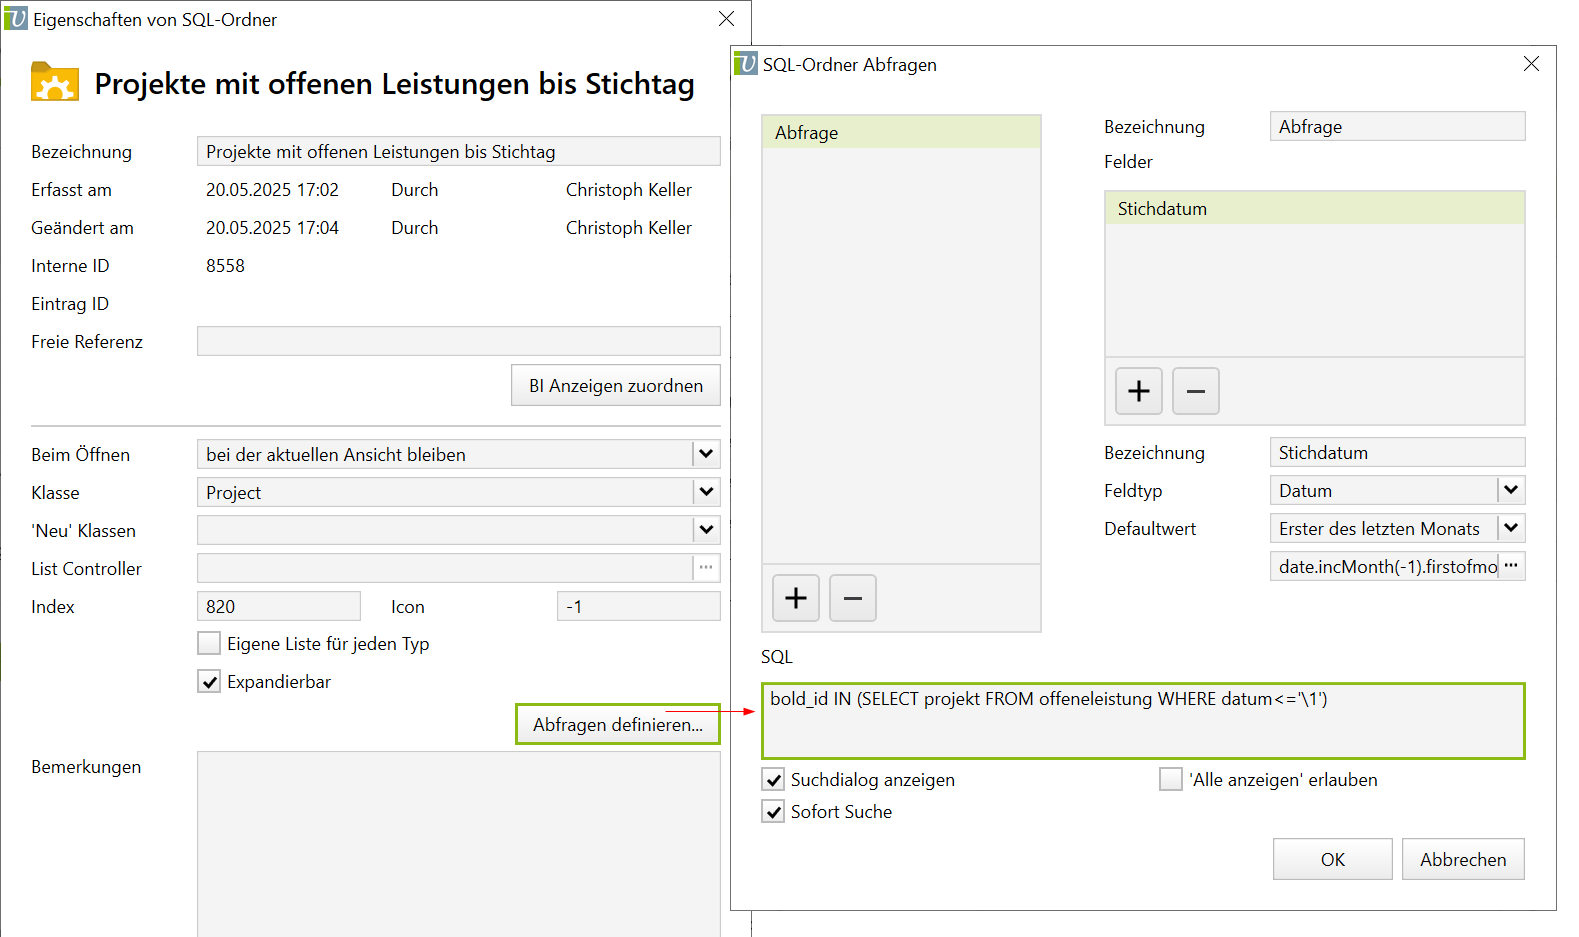Viewport: 1579px width, 937px height.
Task: Disable 'Suchdialog anzeigen' option
Action: point(773,780)
